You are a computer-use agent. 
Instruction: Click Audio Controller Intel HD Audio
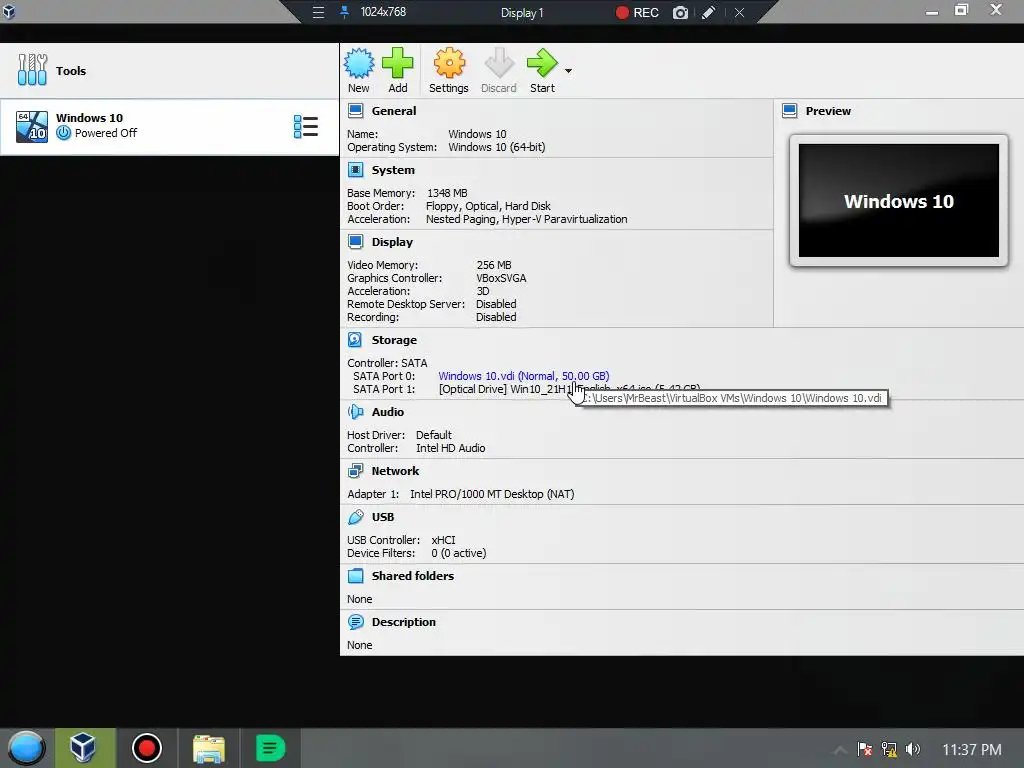pyautogui.click(x=451, y=448)
